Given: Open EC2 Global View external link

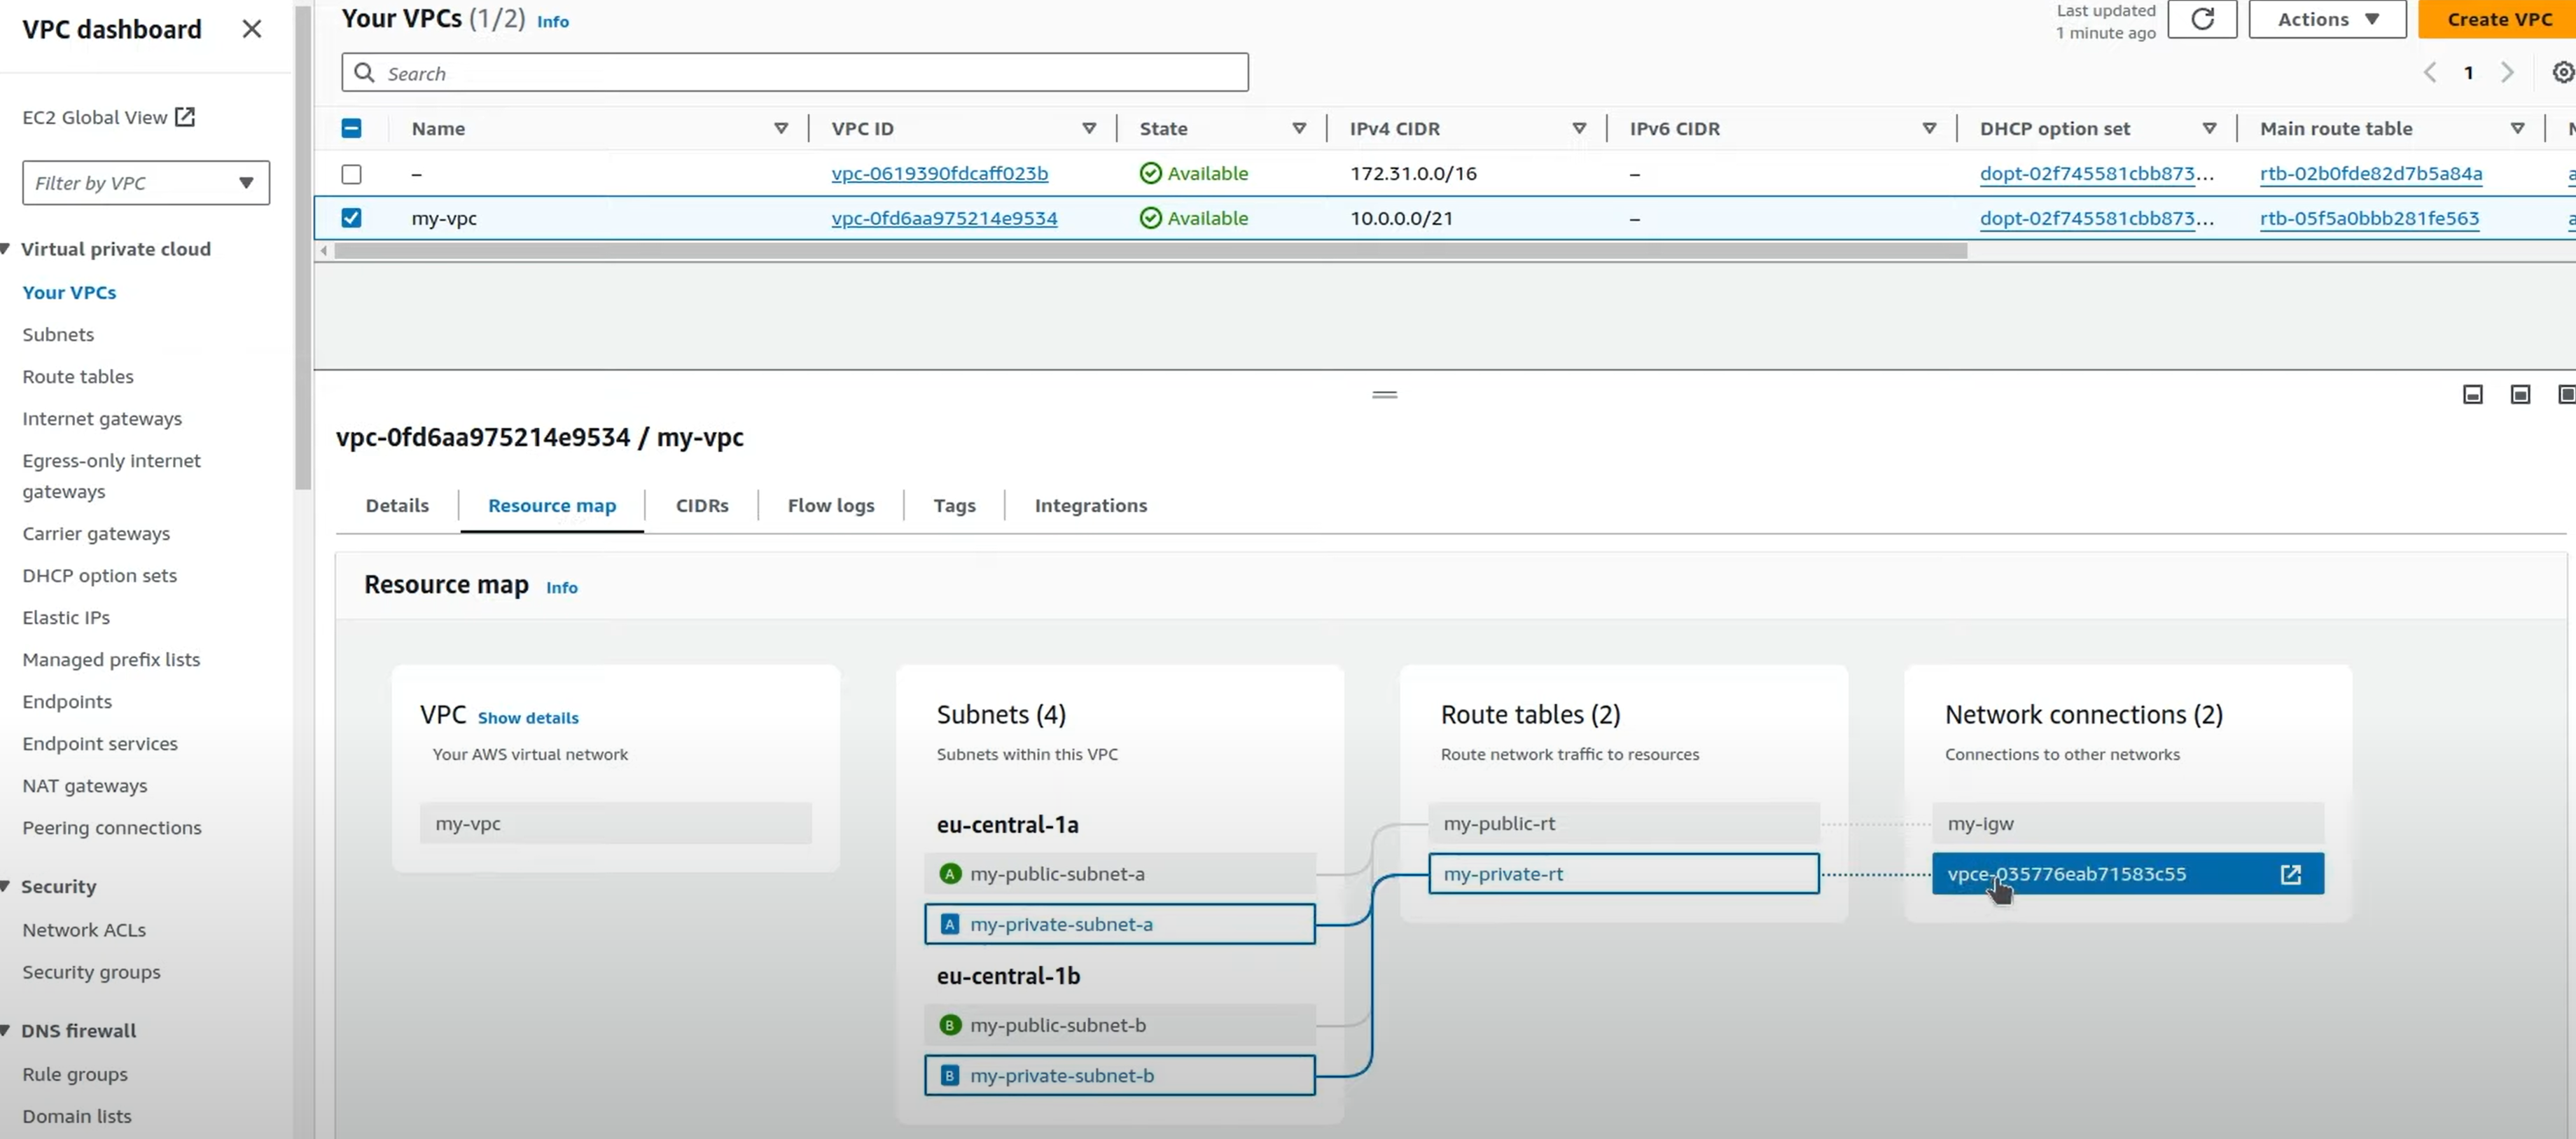Looking at the screenshot, I should pyautogui.click(x=108, y=117).
